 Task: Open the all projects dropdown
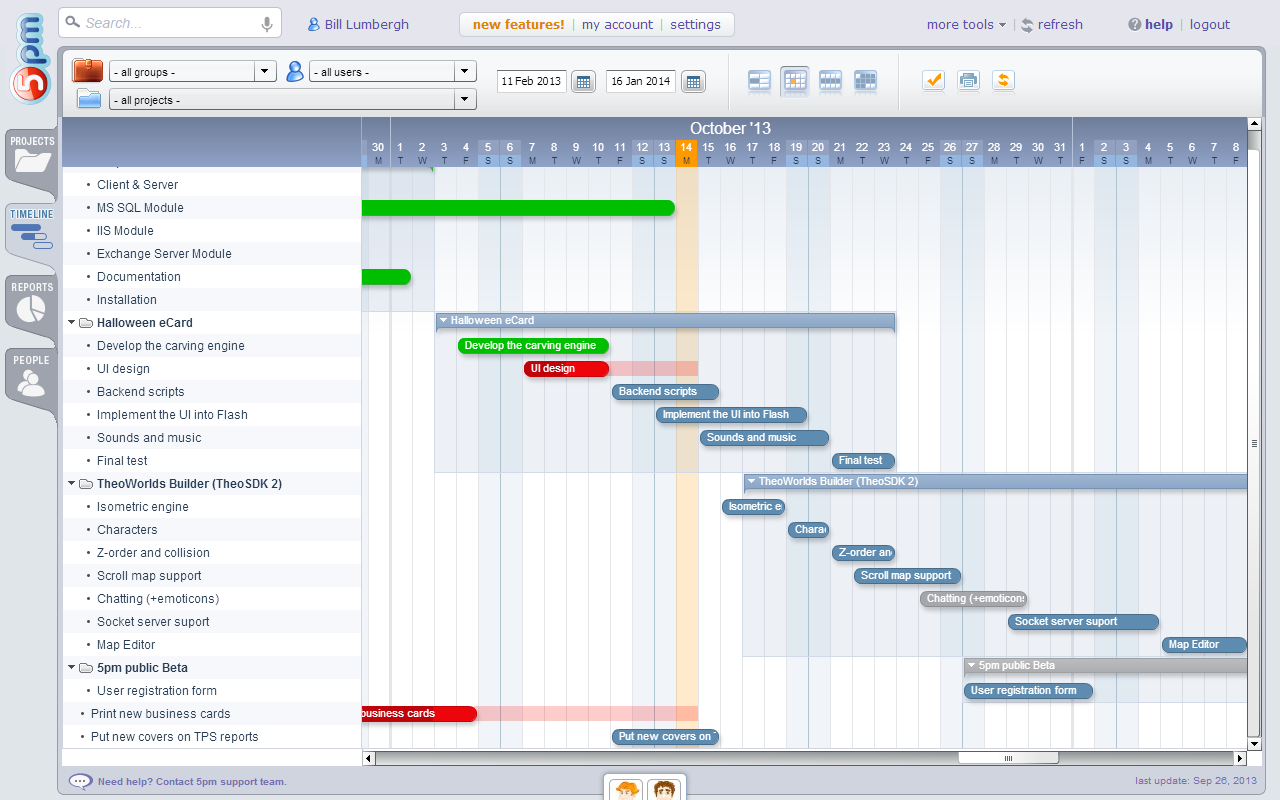coord(293,100)
